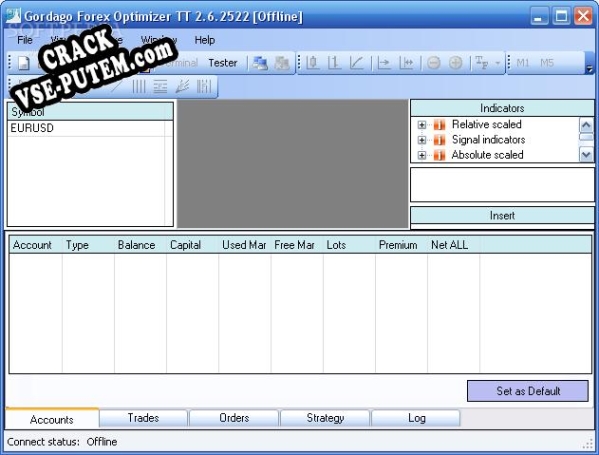Click the Indicators panel header

[502, 108]
